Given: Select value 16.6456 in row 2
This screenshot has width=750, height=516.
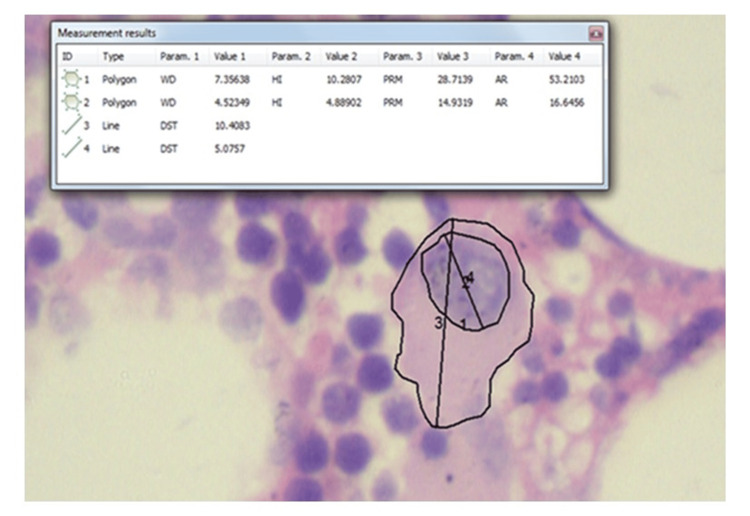Looking at the screenshot, I should coord(567,102).
